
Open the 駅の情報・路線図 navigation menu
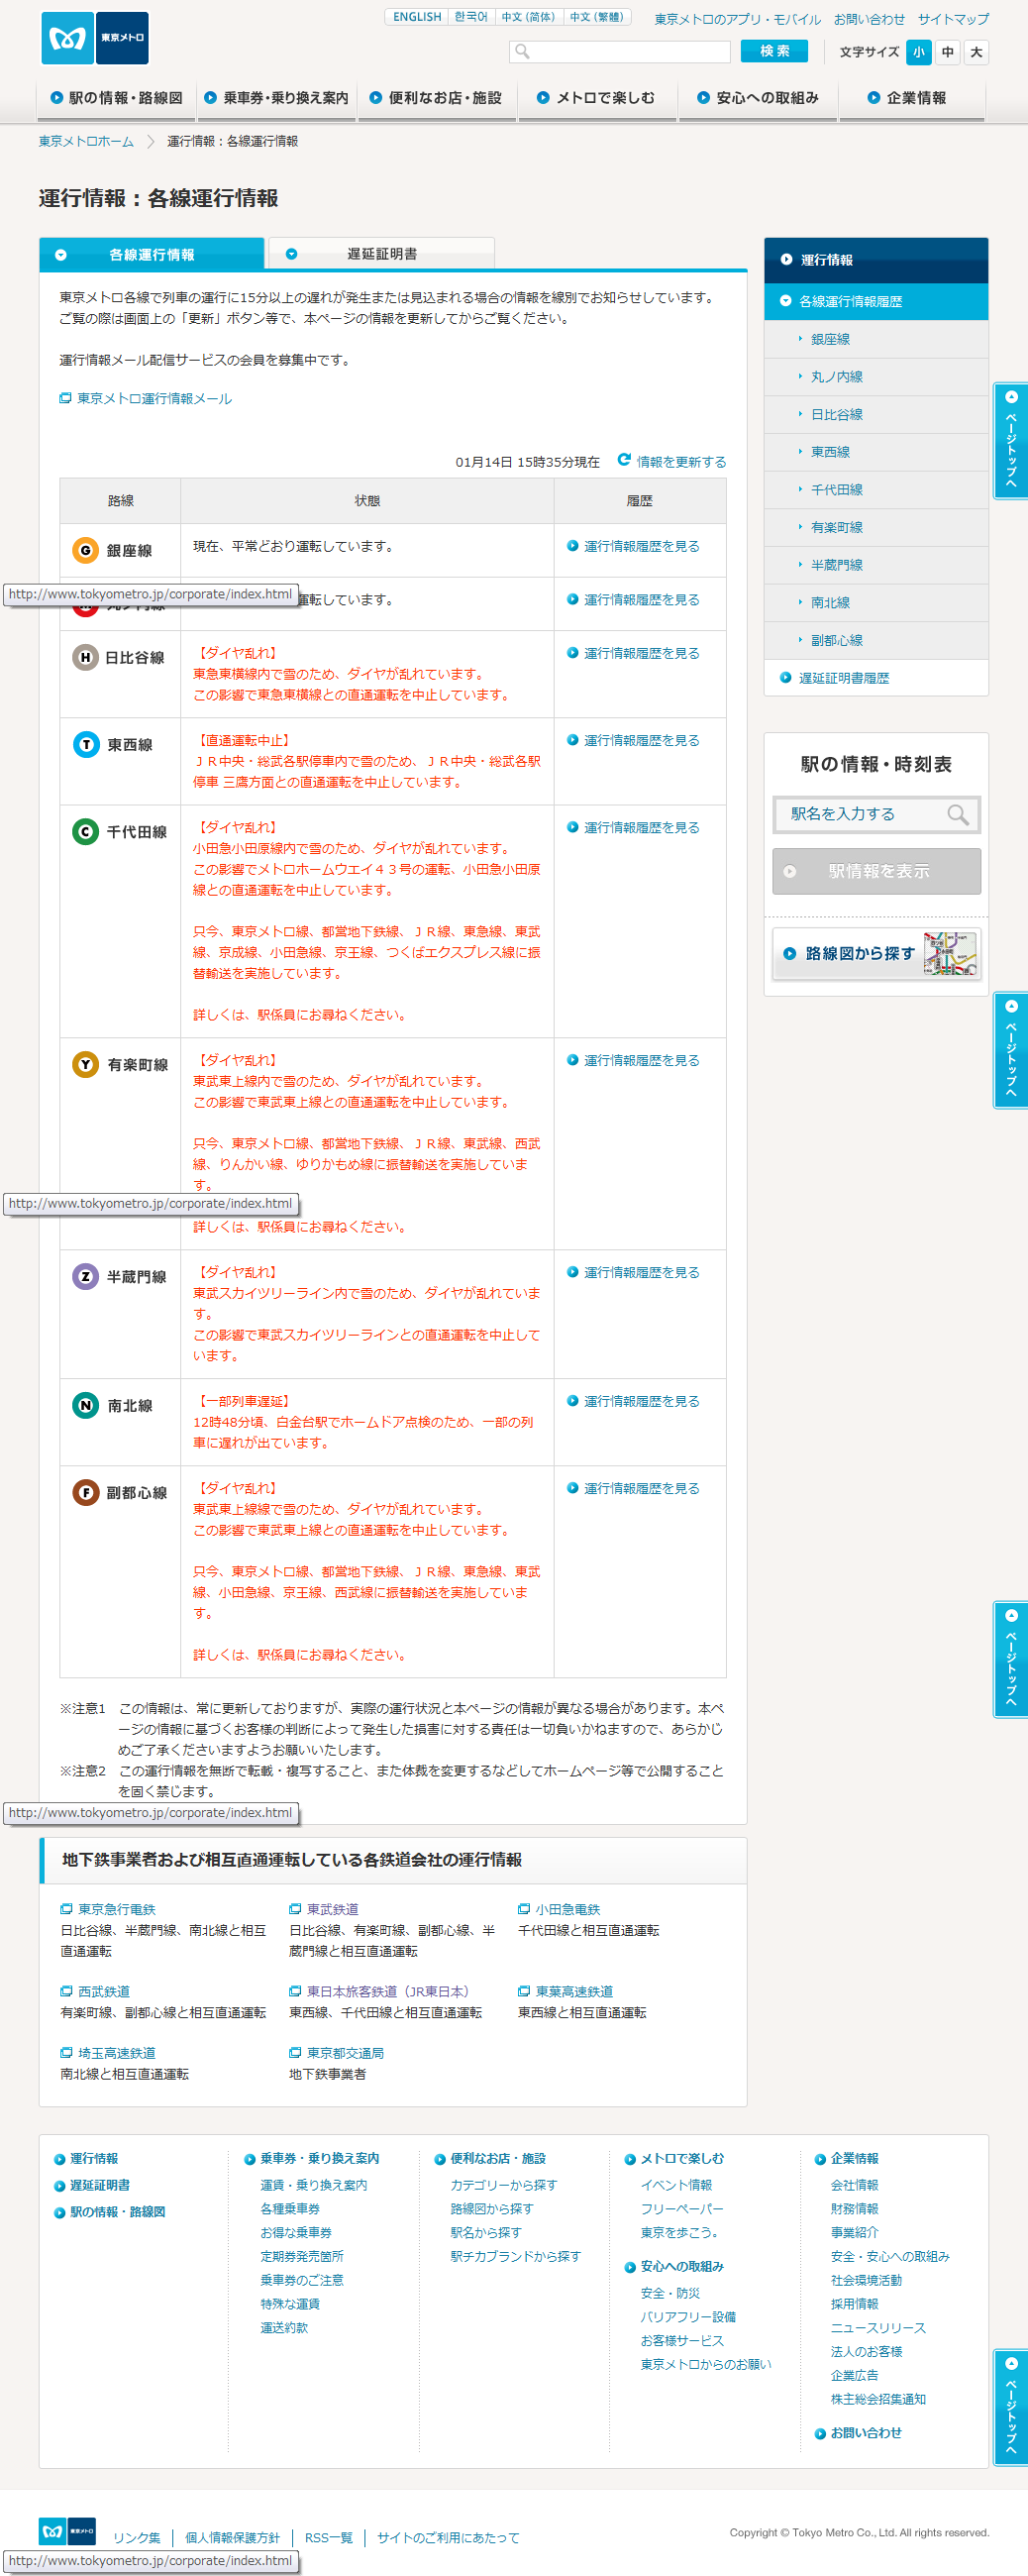(x=117, y=98)
